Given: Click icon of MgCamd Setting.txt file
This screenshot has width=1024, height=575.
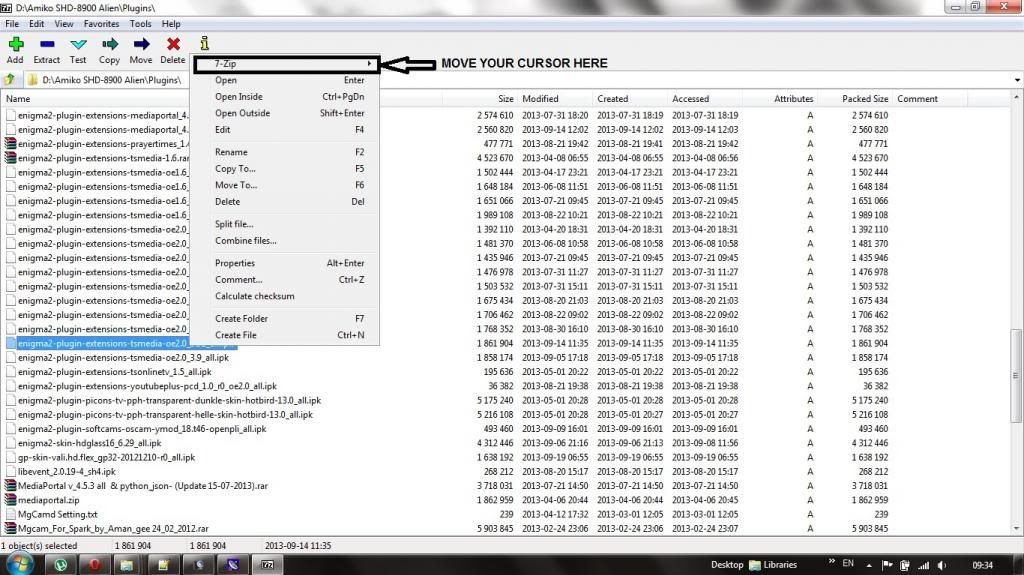Looking at the screenshot, I should [10, 514].
